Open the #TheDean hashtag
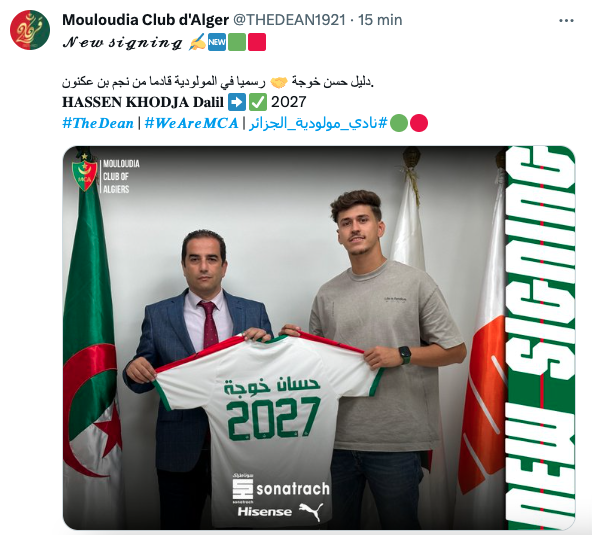The width and height of the screenshot is (592, 535). point(98,123)
